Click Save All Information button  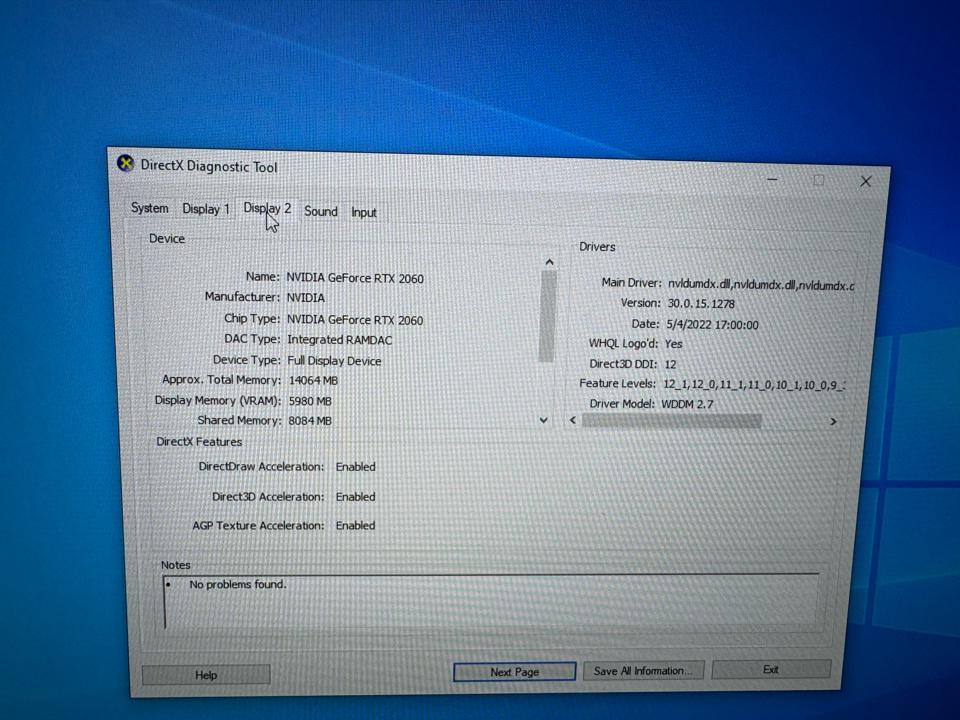(643, 670)
